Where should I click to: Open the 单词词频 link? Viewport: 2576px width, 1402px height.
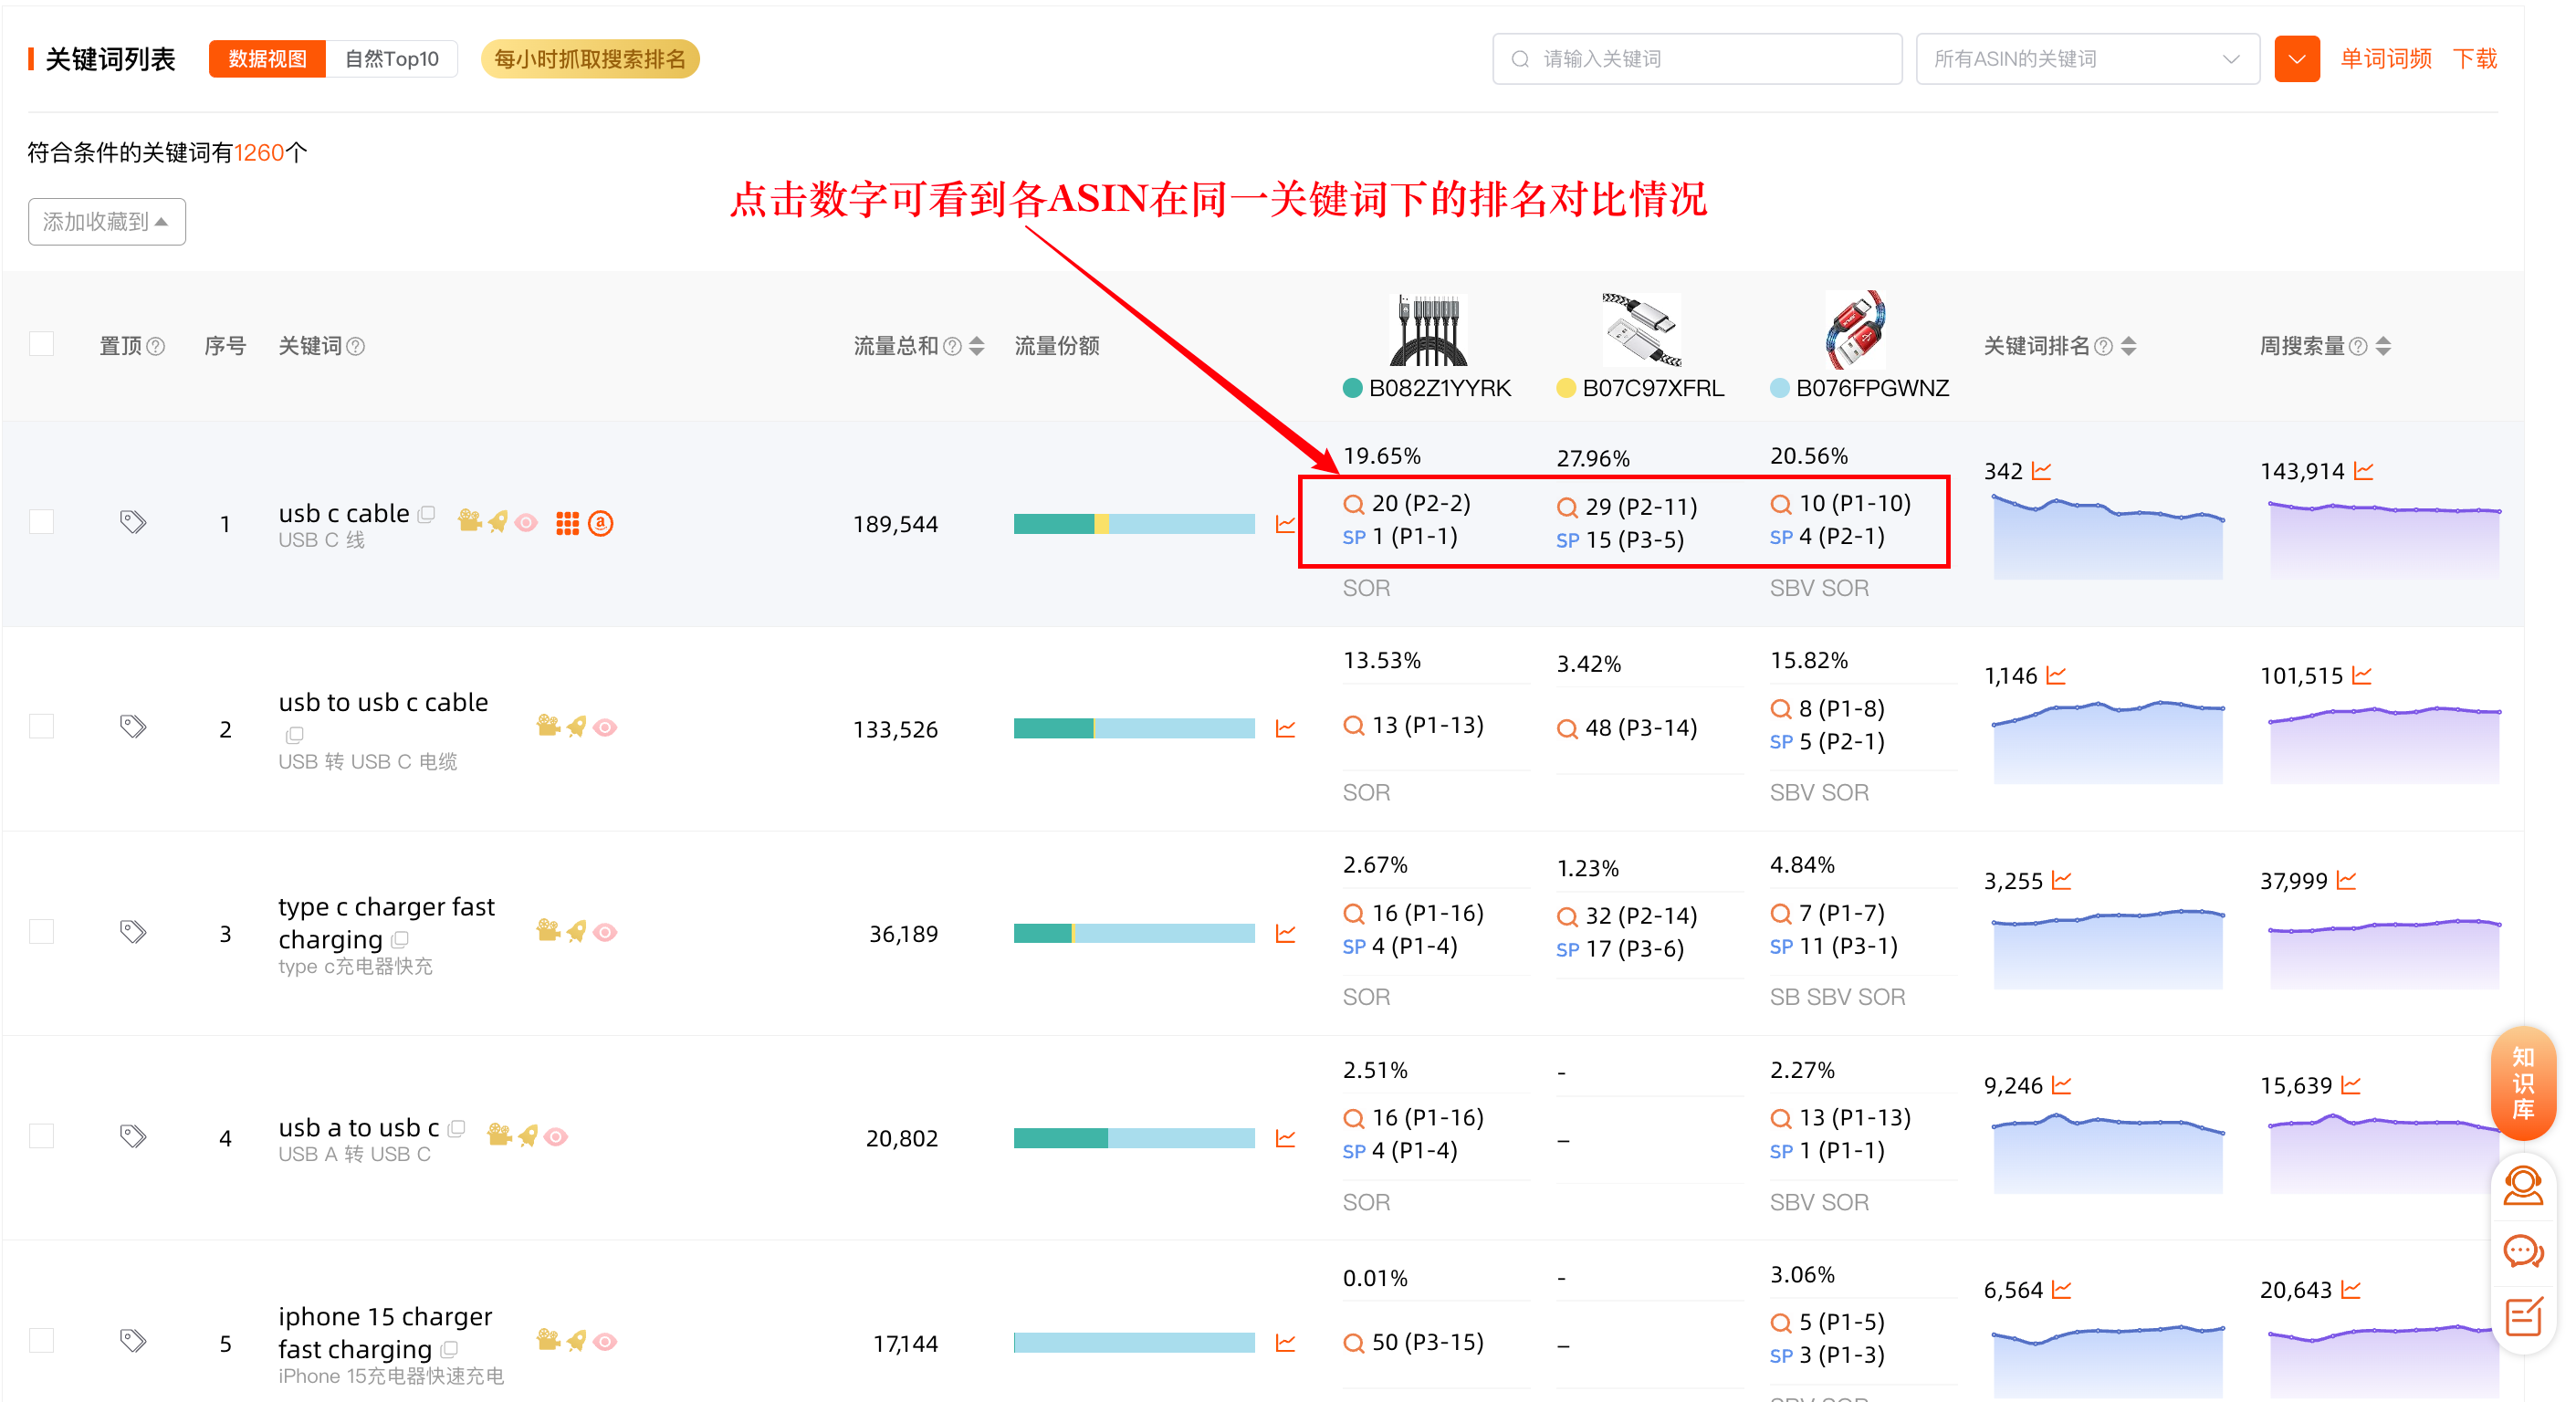2386,59
